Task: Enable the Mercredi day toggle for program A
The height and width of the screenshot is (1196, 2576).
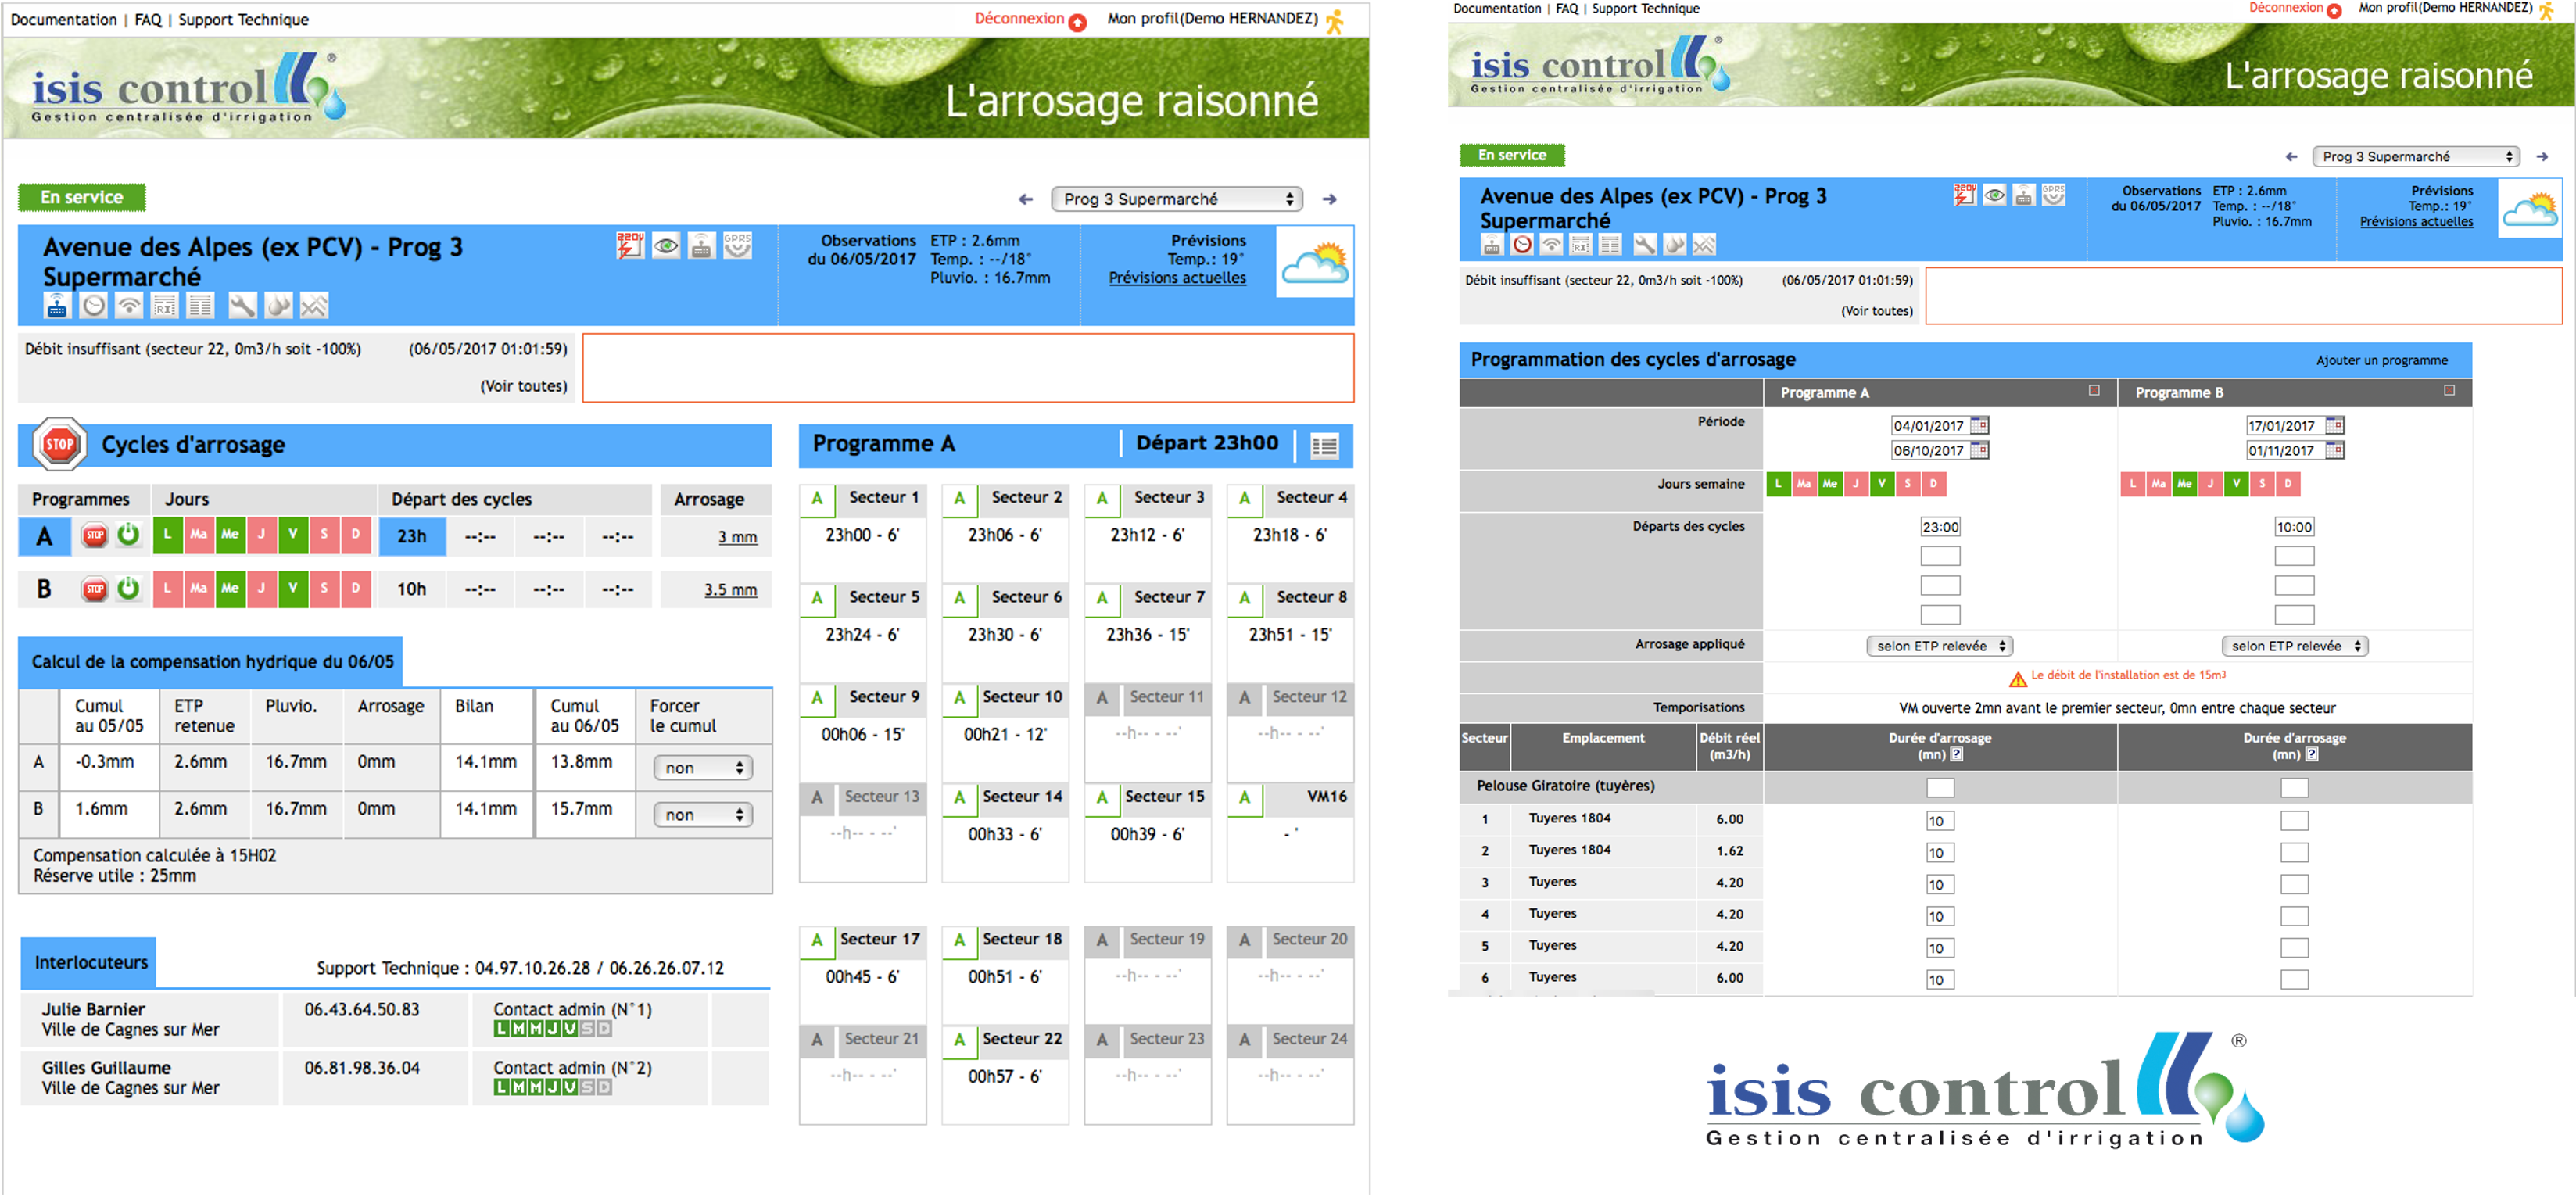Action: (x=229, y=536)
